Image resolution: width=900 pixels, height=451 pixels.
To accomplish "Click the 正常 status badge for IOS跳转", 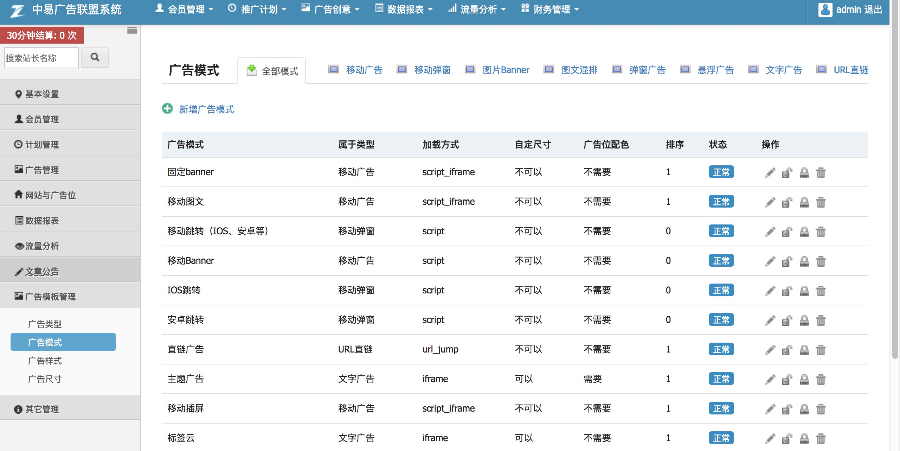I will 721,290.
